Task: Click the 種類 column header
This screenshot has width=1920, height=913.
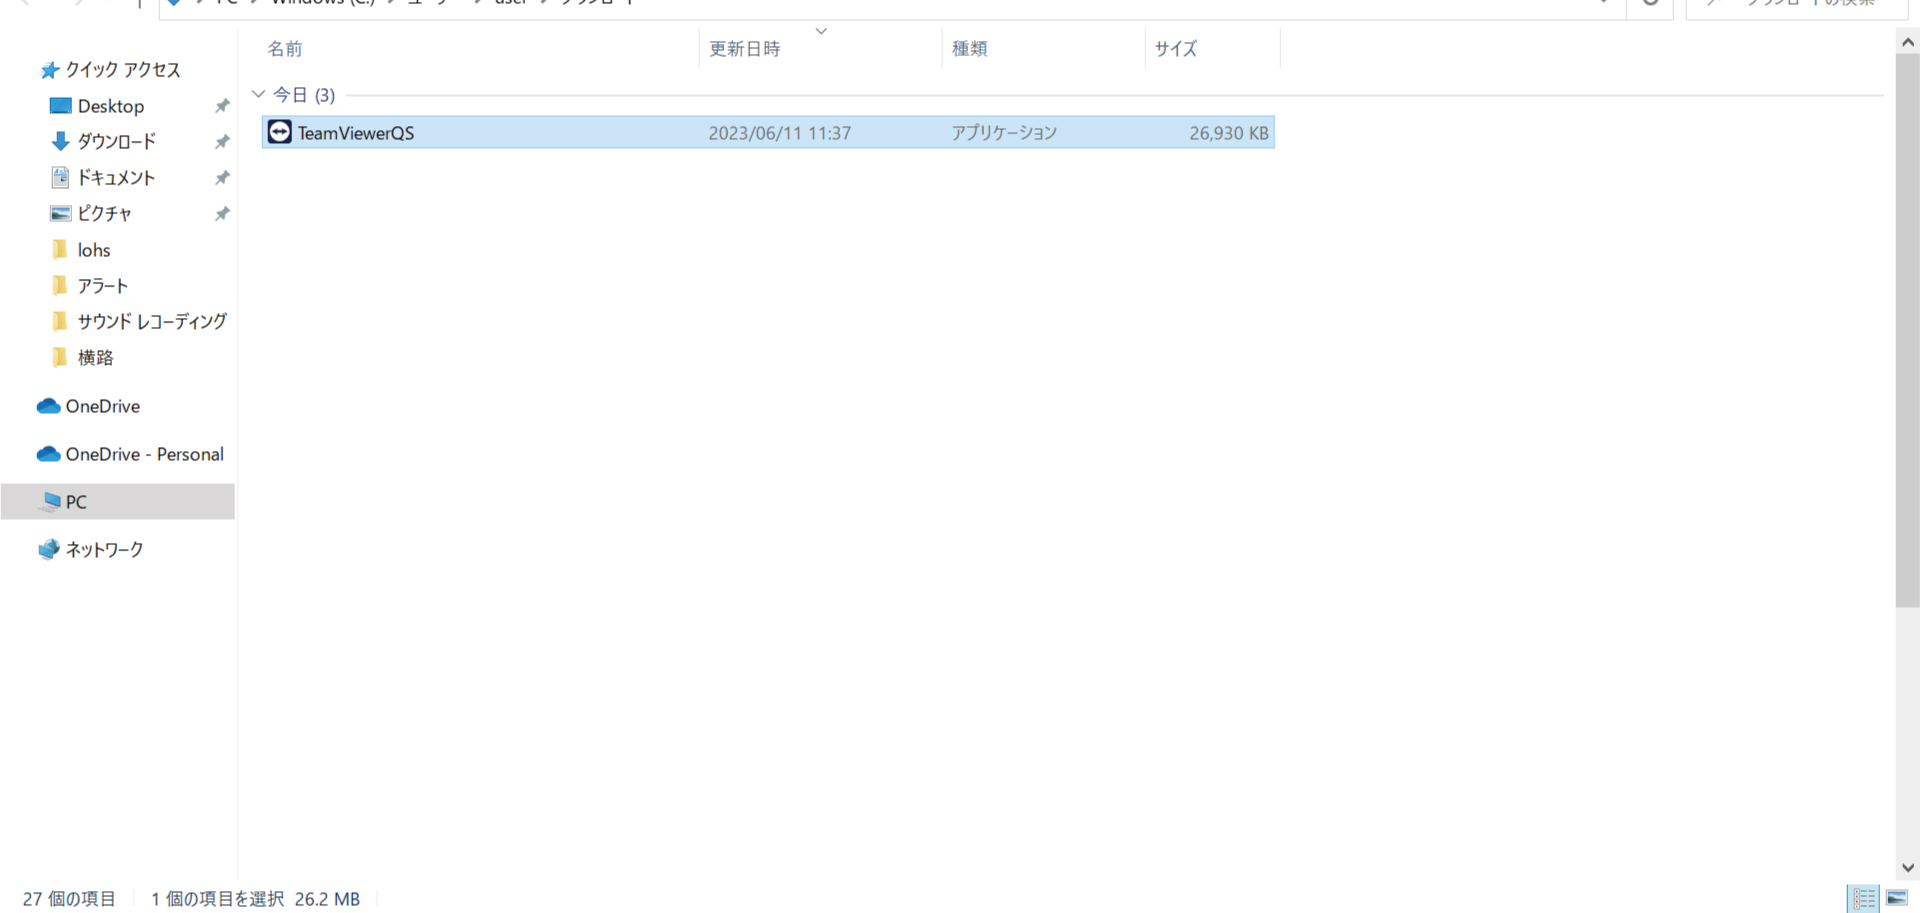Action: [x=969, y=49]
